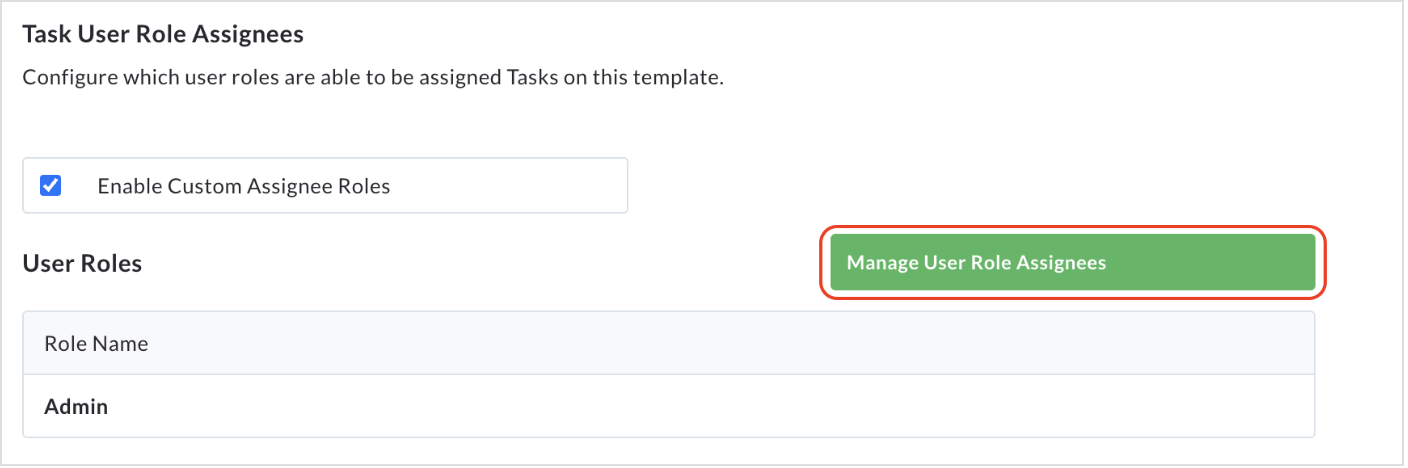Click the blank area of the Role Name header row
The width and height of the screenshot is (1408, 468).
730,344
